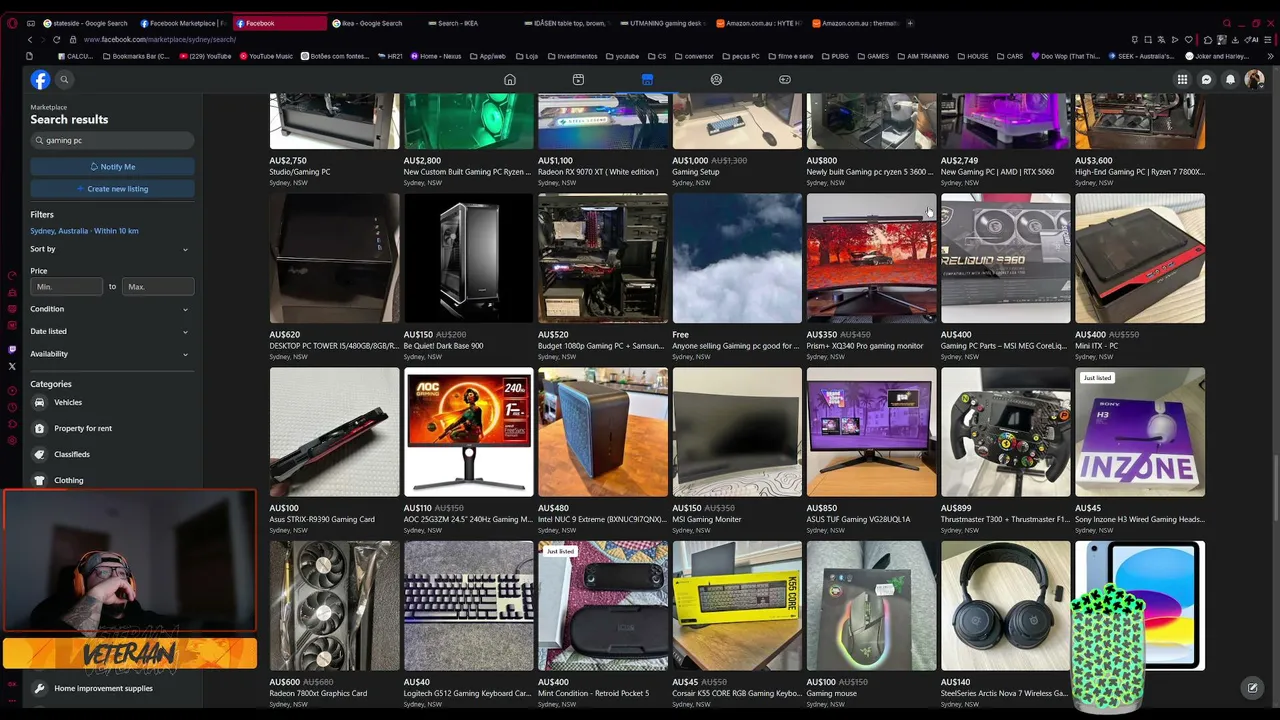Click the Clothing shirt icon
Image resolution: width=1280 pixels, height=720 pixels.
pyautogui.click(x=39, y=480)
